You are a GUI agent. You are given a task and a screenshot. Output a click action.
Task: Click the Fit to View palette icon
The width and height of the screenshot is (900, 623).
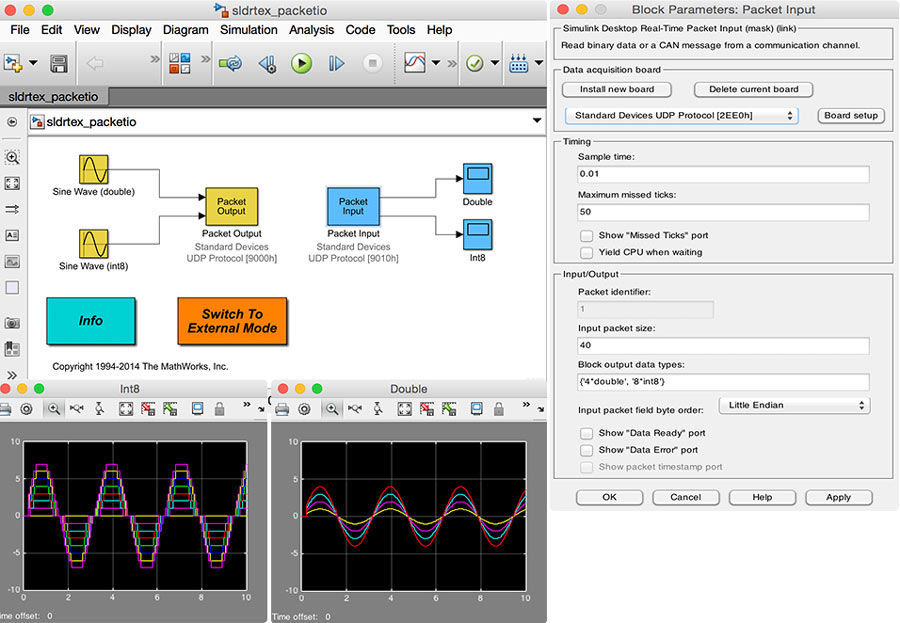tap(11, 183)
